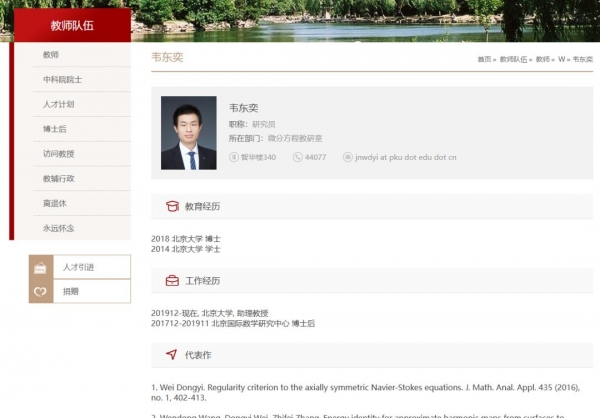The width and height of the screenshot is (600, 418).
Task: Select 中科院院士 in the sidebar
Action: pyautogui.click(x=62, y=79)
